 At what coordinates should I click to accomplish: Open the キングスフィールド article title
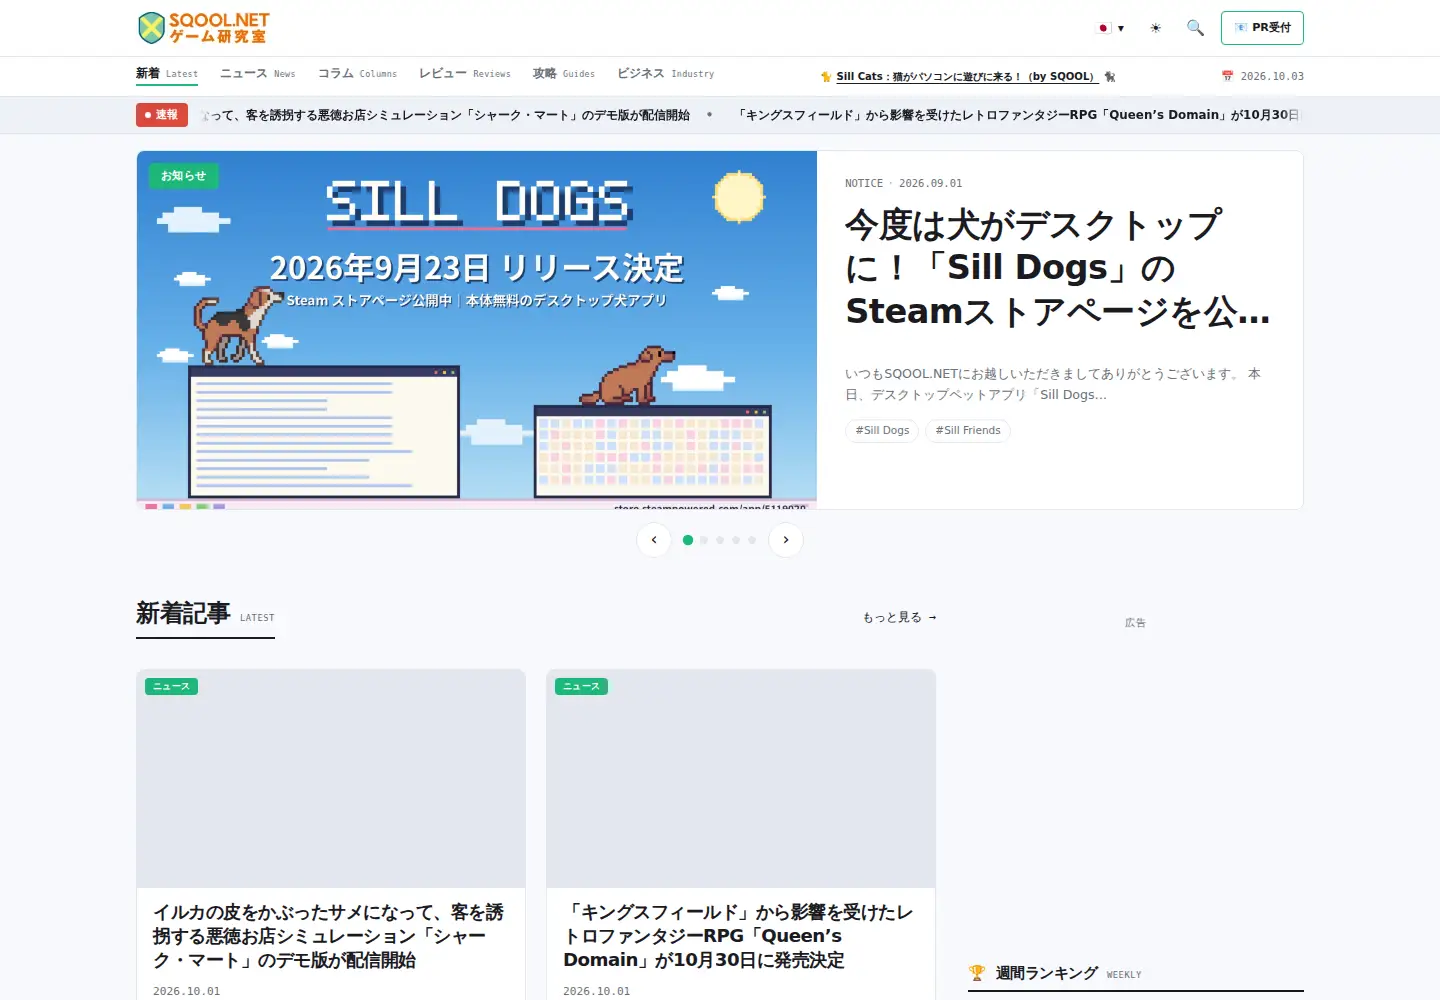[739, 936]
